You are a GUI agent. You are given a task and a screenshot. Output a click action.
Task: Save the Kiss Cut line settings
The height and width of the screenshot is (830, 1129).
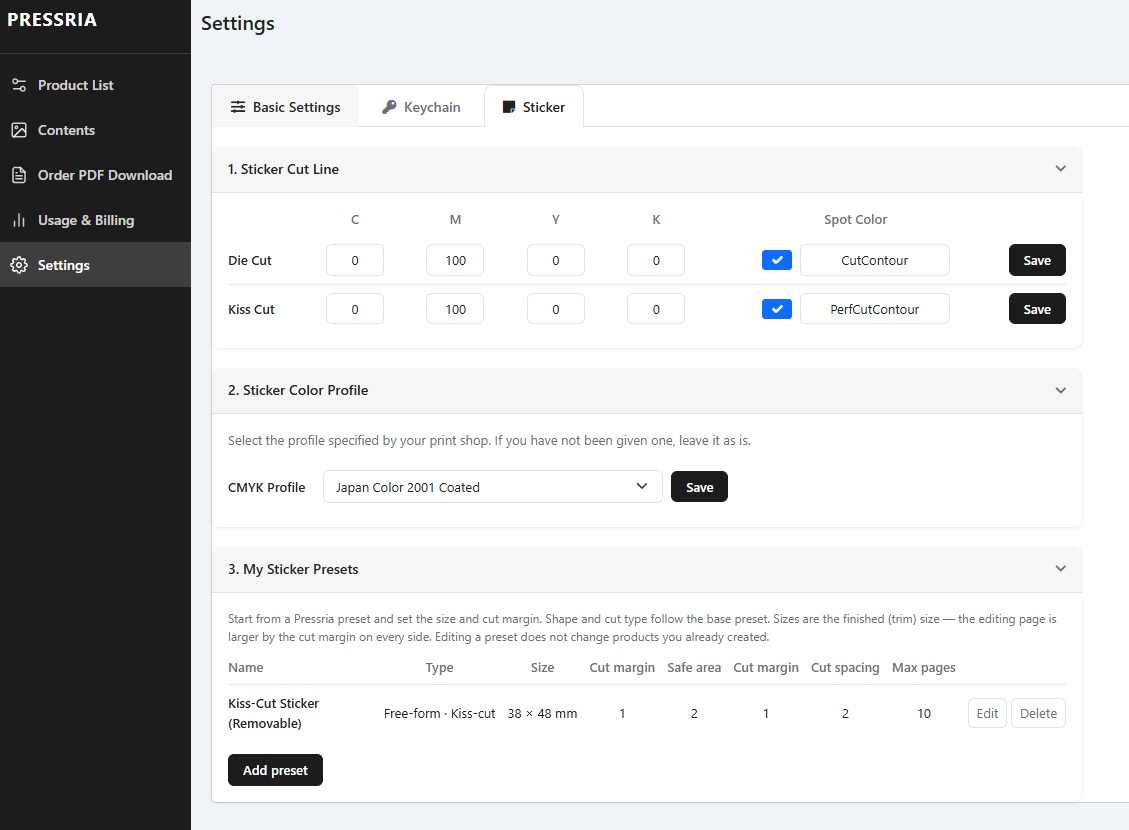(1037, 309)
